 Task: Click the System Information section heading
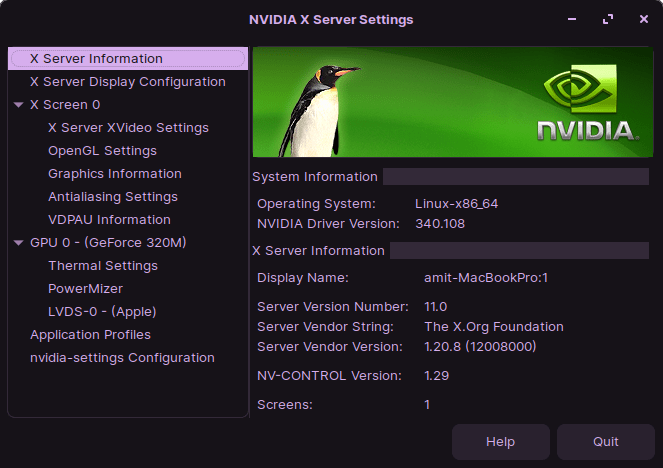coord(315,177)
